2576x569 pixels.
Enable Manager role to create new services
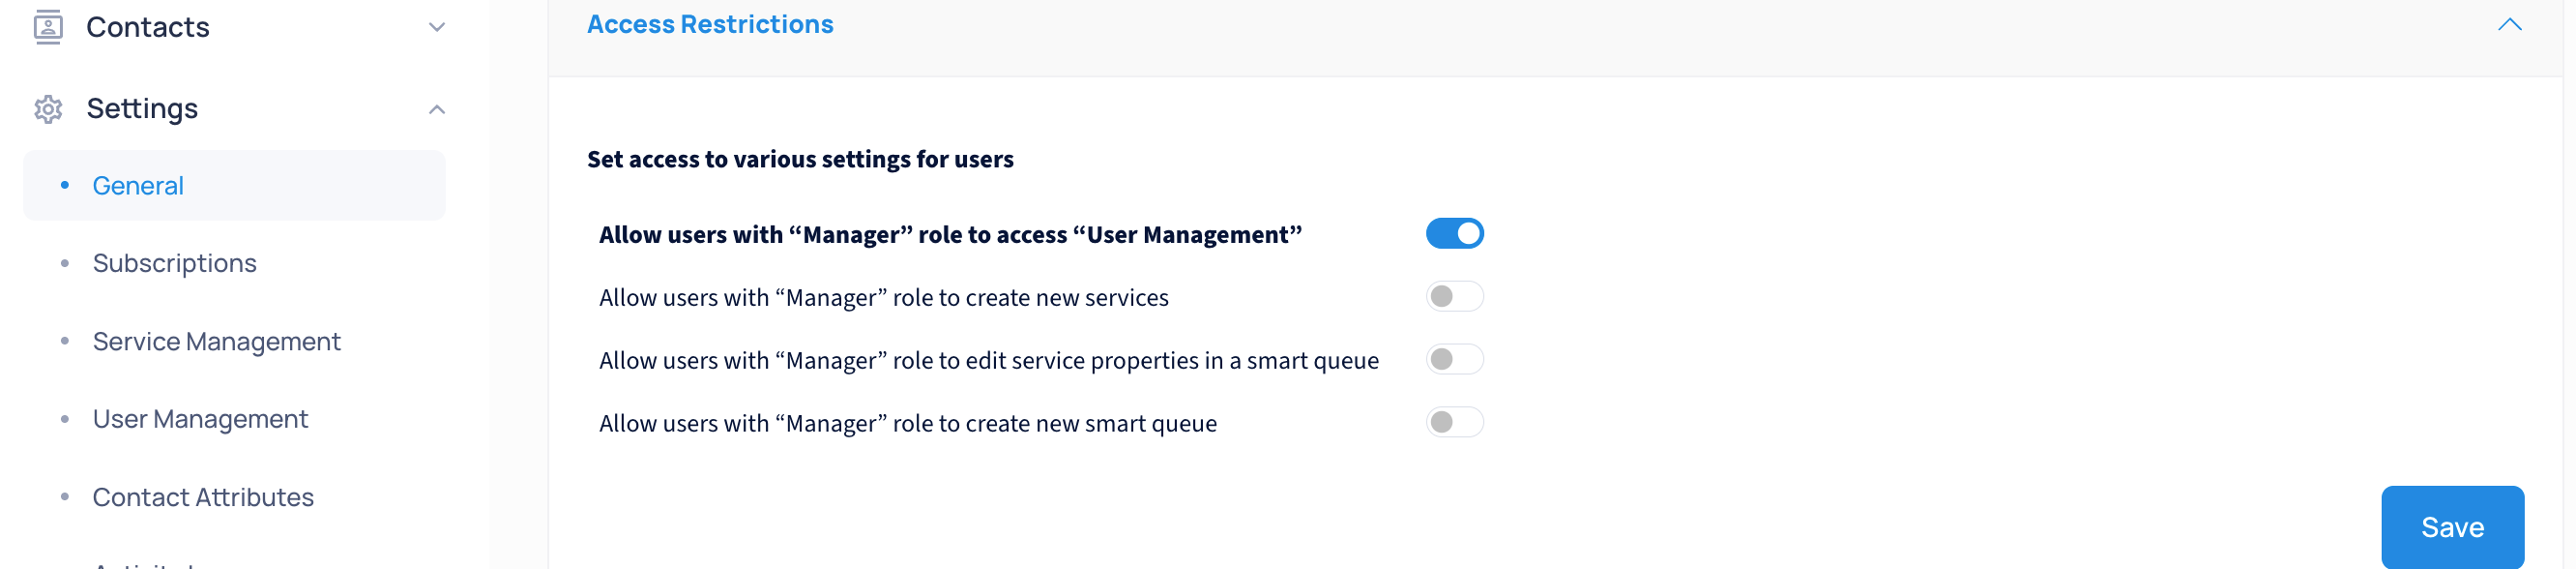(x=1455, y=295)
